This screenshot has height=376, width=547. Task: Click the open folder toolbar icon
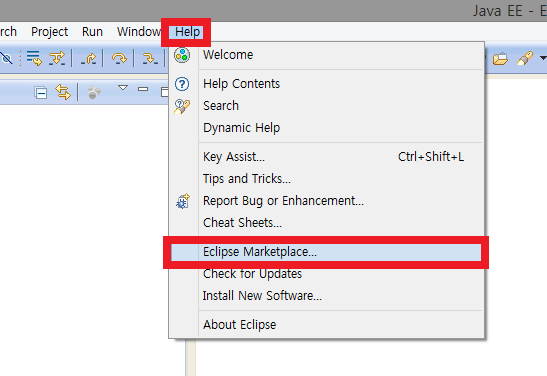[500, 59]
